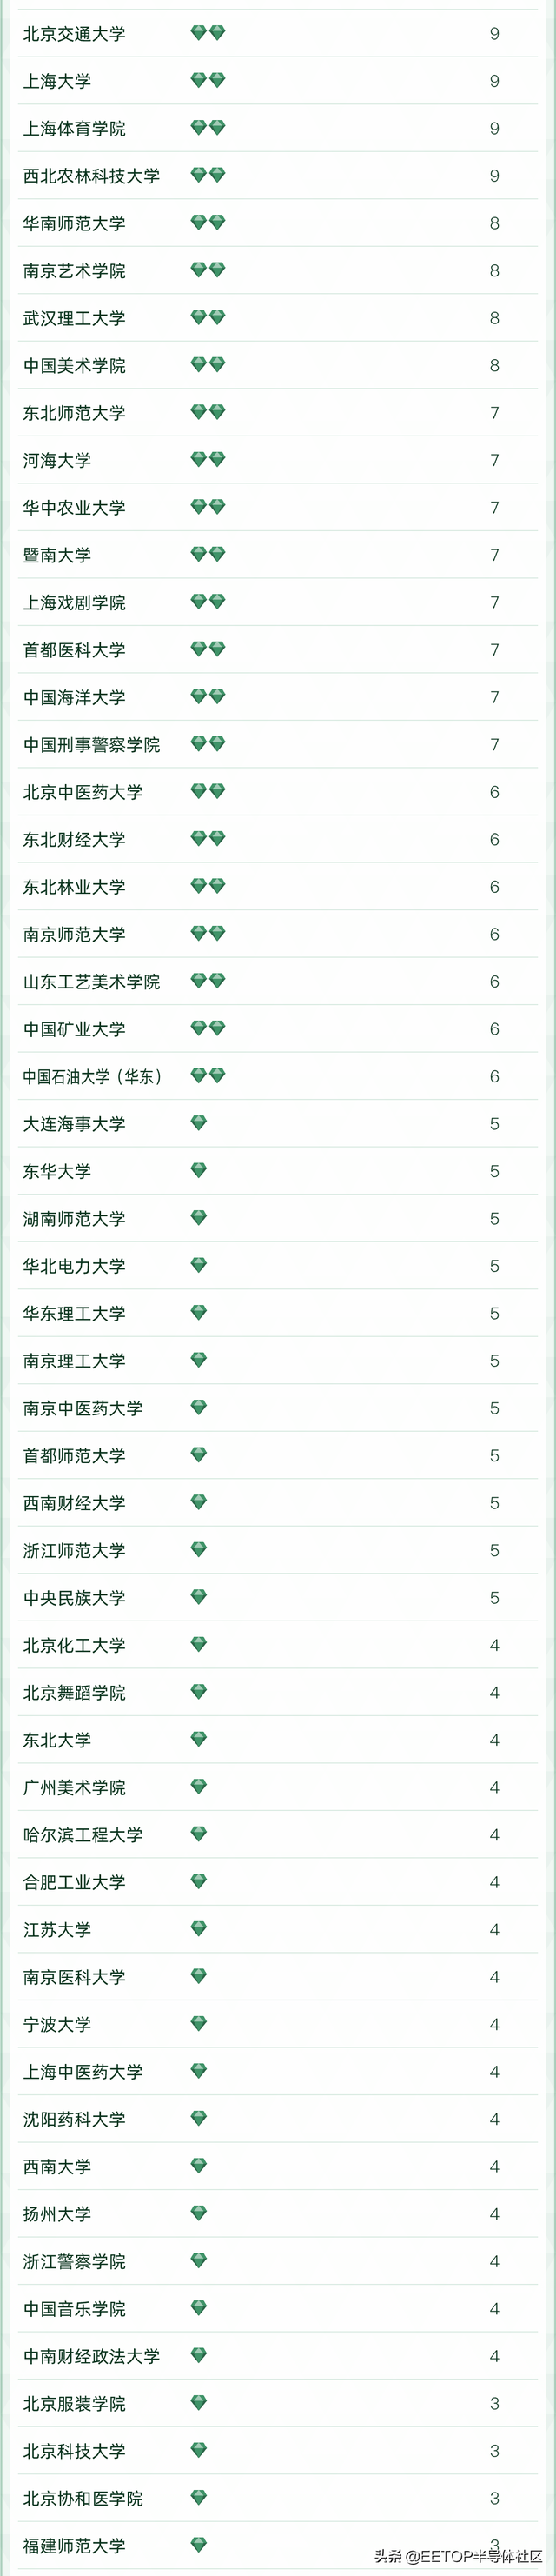Select the university name 西北农林科技大学
The height and width of the screenshot is (2576, 556).
[91, 176]
